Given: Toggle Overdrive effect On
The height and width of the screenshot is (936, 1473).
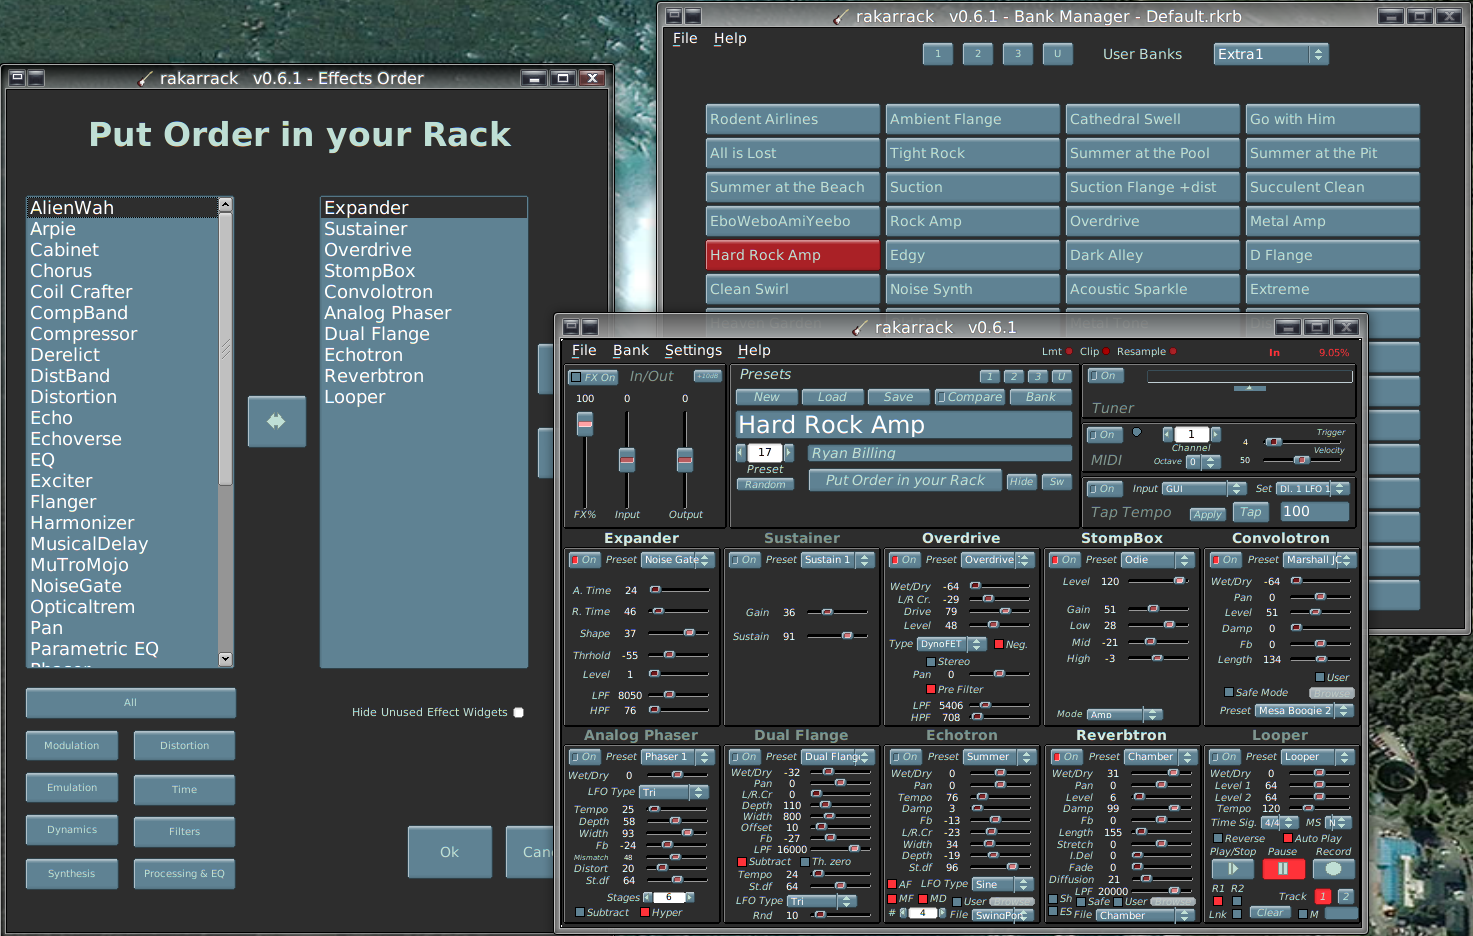Looking at the screenshot, I should (x=905, y=560).
